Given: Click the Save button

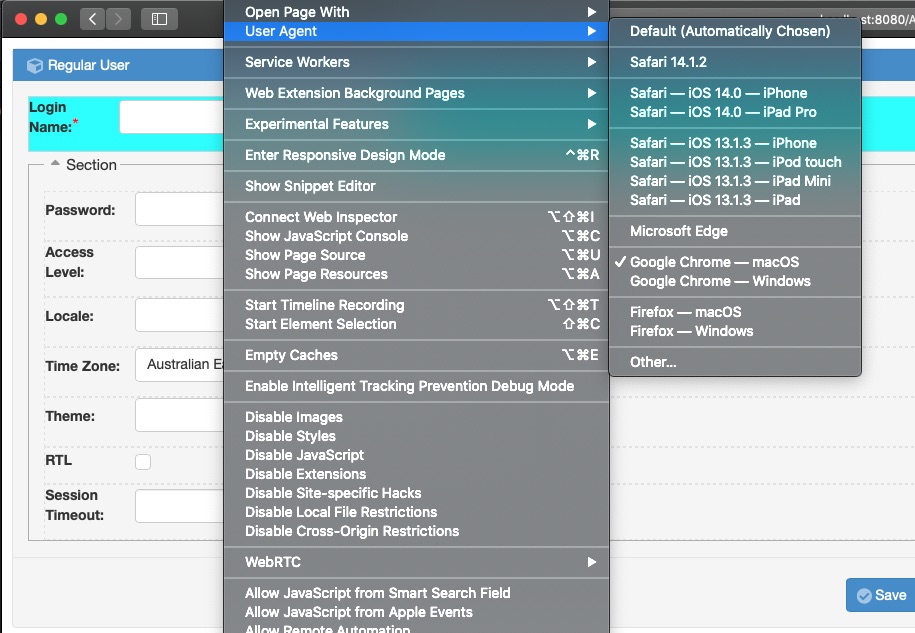Looking at the screenshot, I should (x=881, y=595).
